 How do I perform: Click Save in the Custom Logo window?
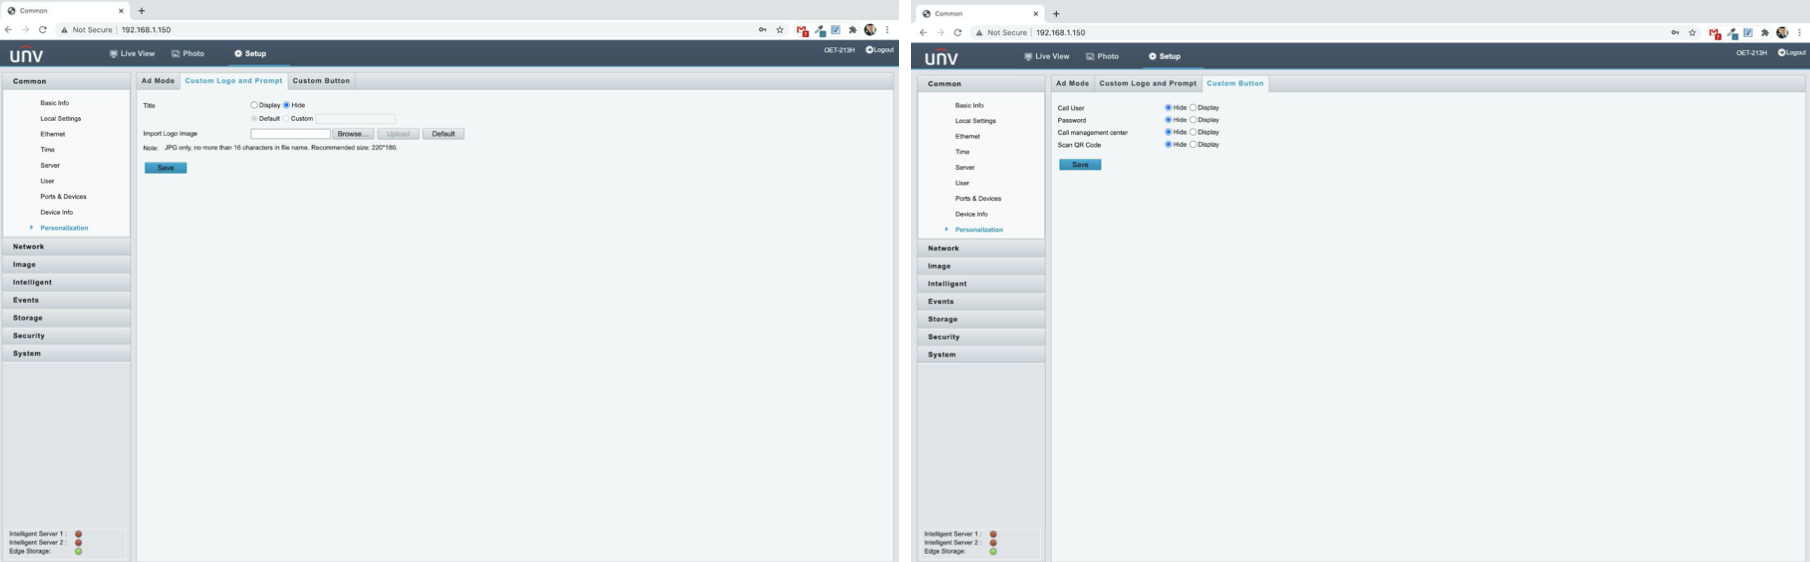coord(166,168)
